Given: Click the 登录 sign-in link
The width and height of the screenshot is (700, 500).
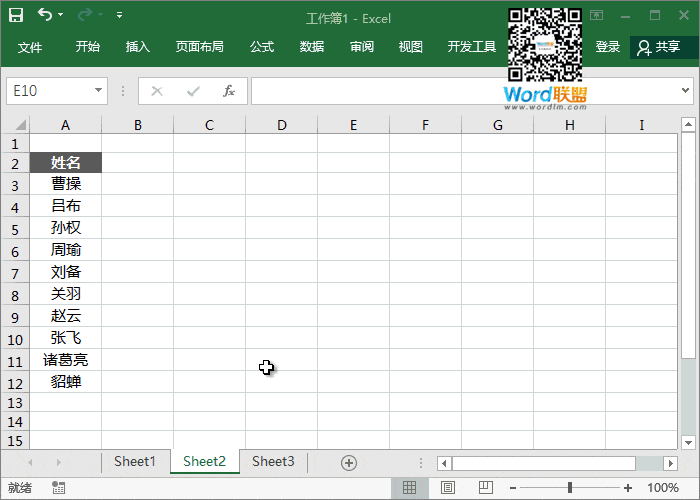Looking at the screenshot, I should (608, 46).
